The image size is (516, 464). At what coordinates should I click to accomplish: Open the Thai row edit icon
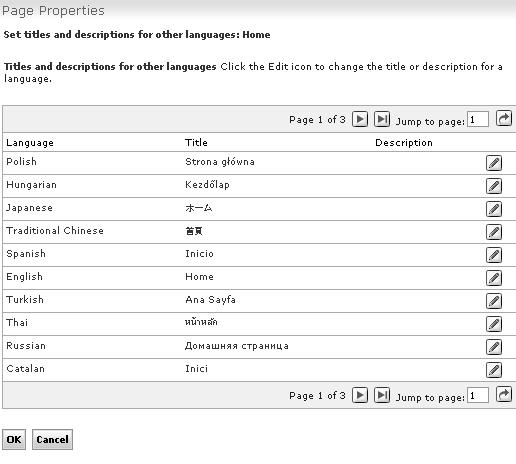[494, 324]
